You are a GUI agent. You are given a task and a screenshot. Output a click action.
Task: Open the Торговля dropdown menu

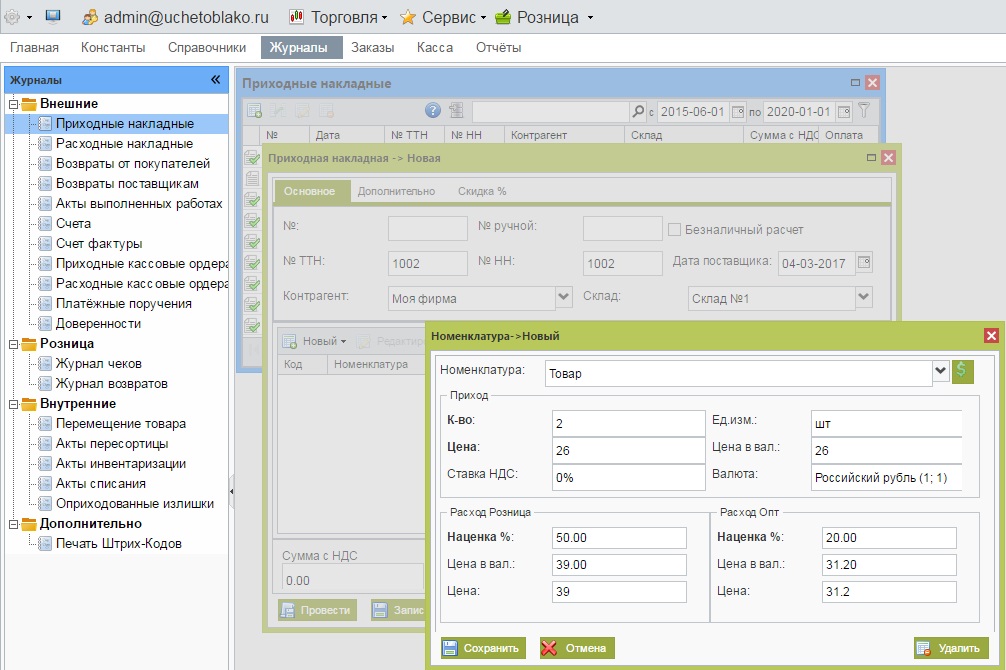click(338, 17)
